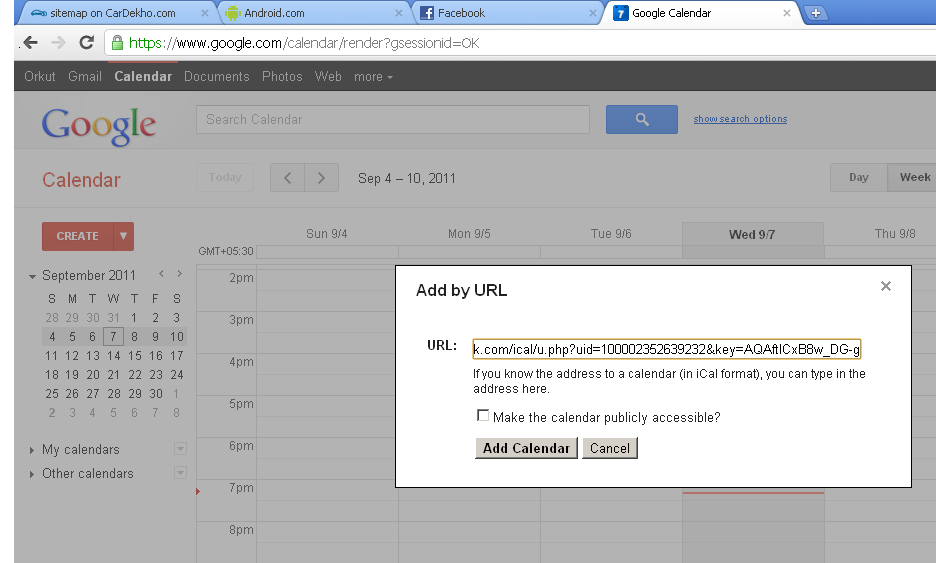Select day 10 in mini calendar
This screenshot has height=563, width=936.
point(176,337)
